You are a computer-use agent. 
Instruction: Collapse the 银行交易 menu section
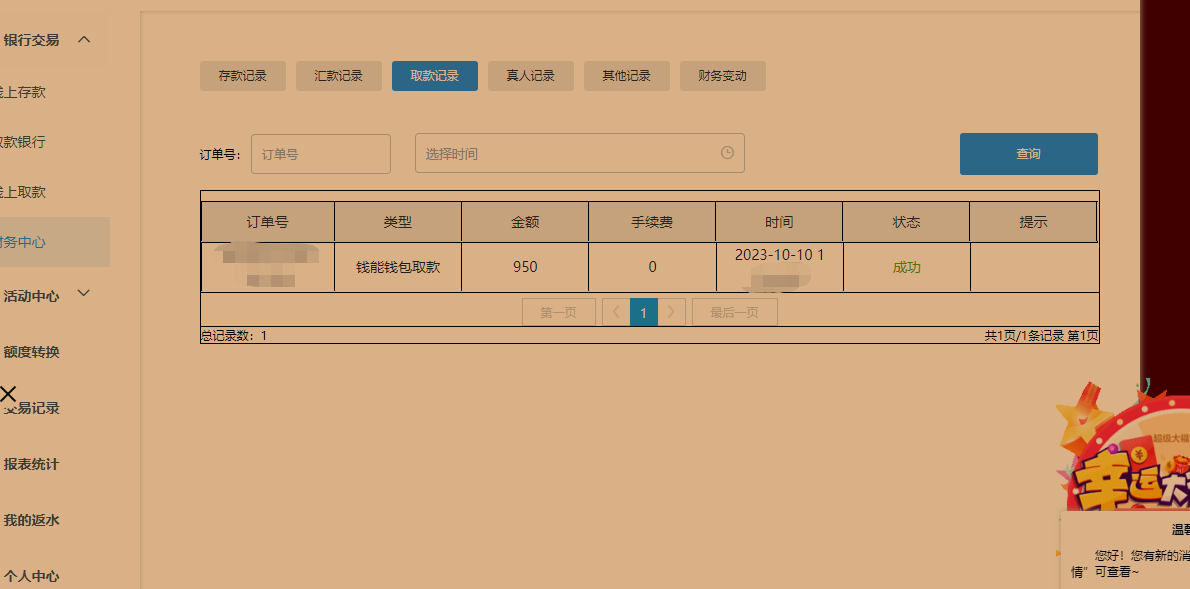coord(84,40)
